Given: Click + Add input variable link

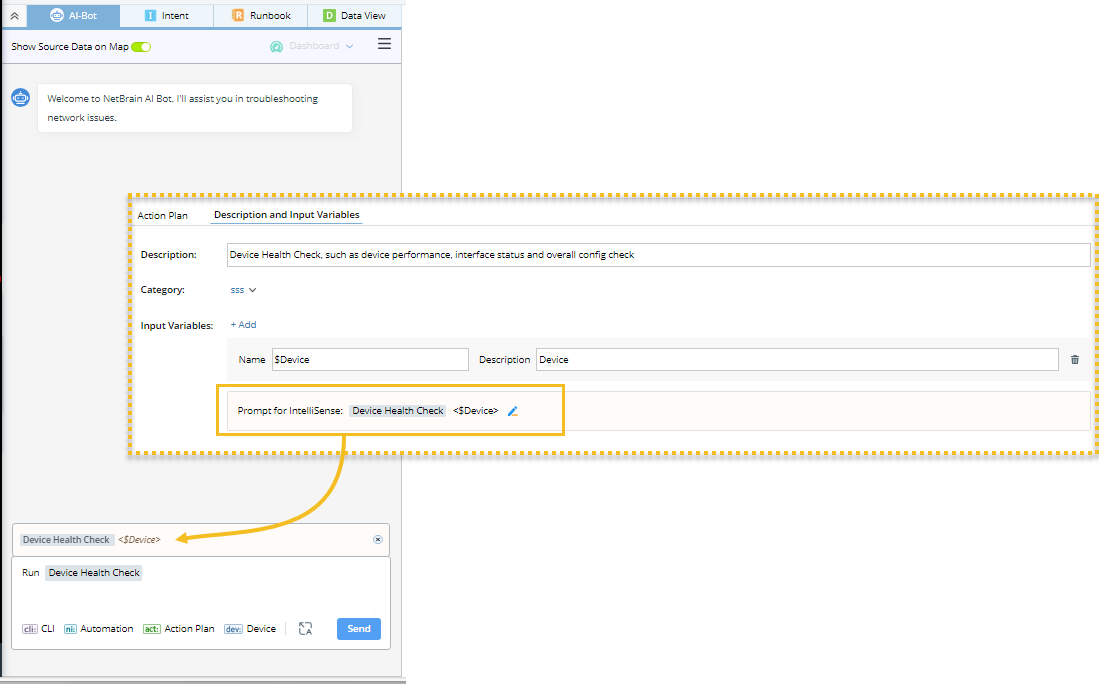Looking at the screenshot, I should point(243,324).
